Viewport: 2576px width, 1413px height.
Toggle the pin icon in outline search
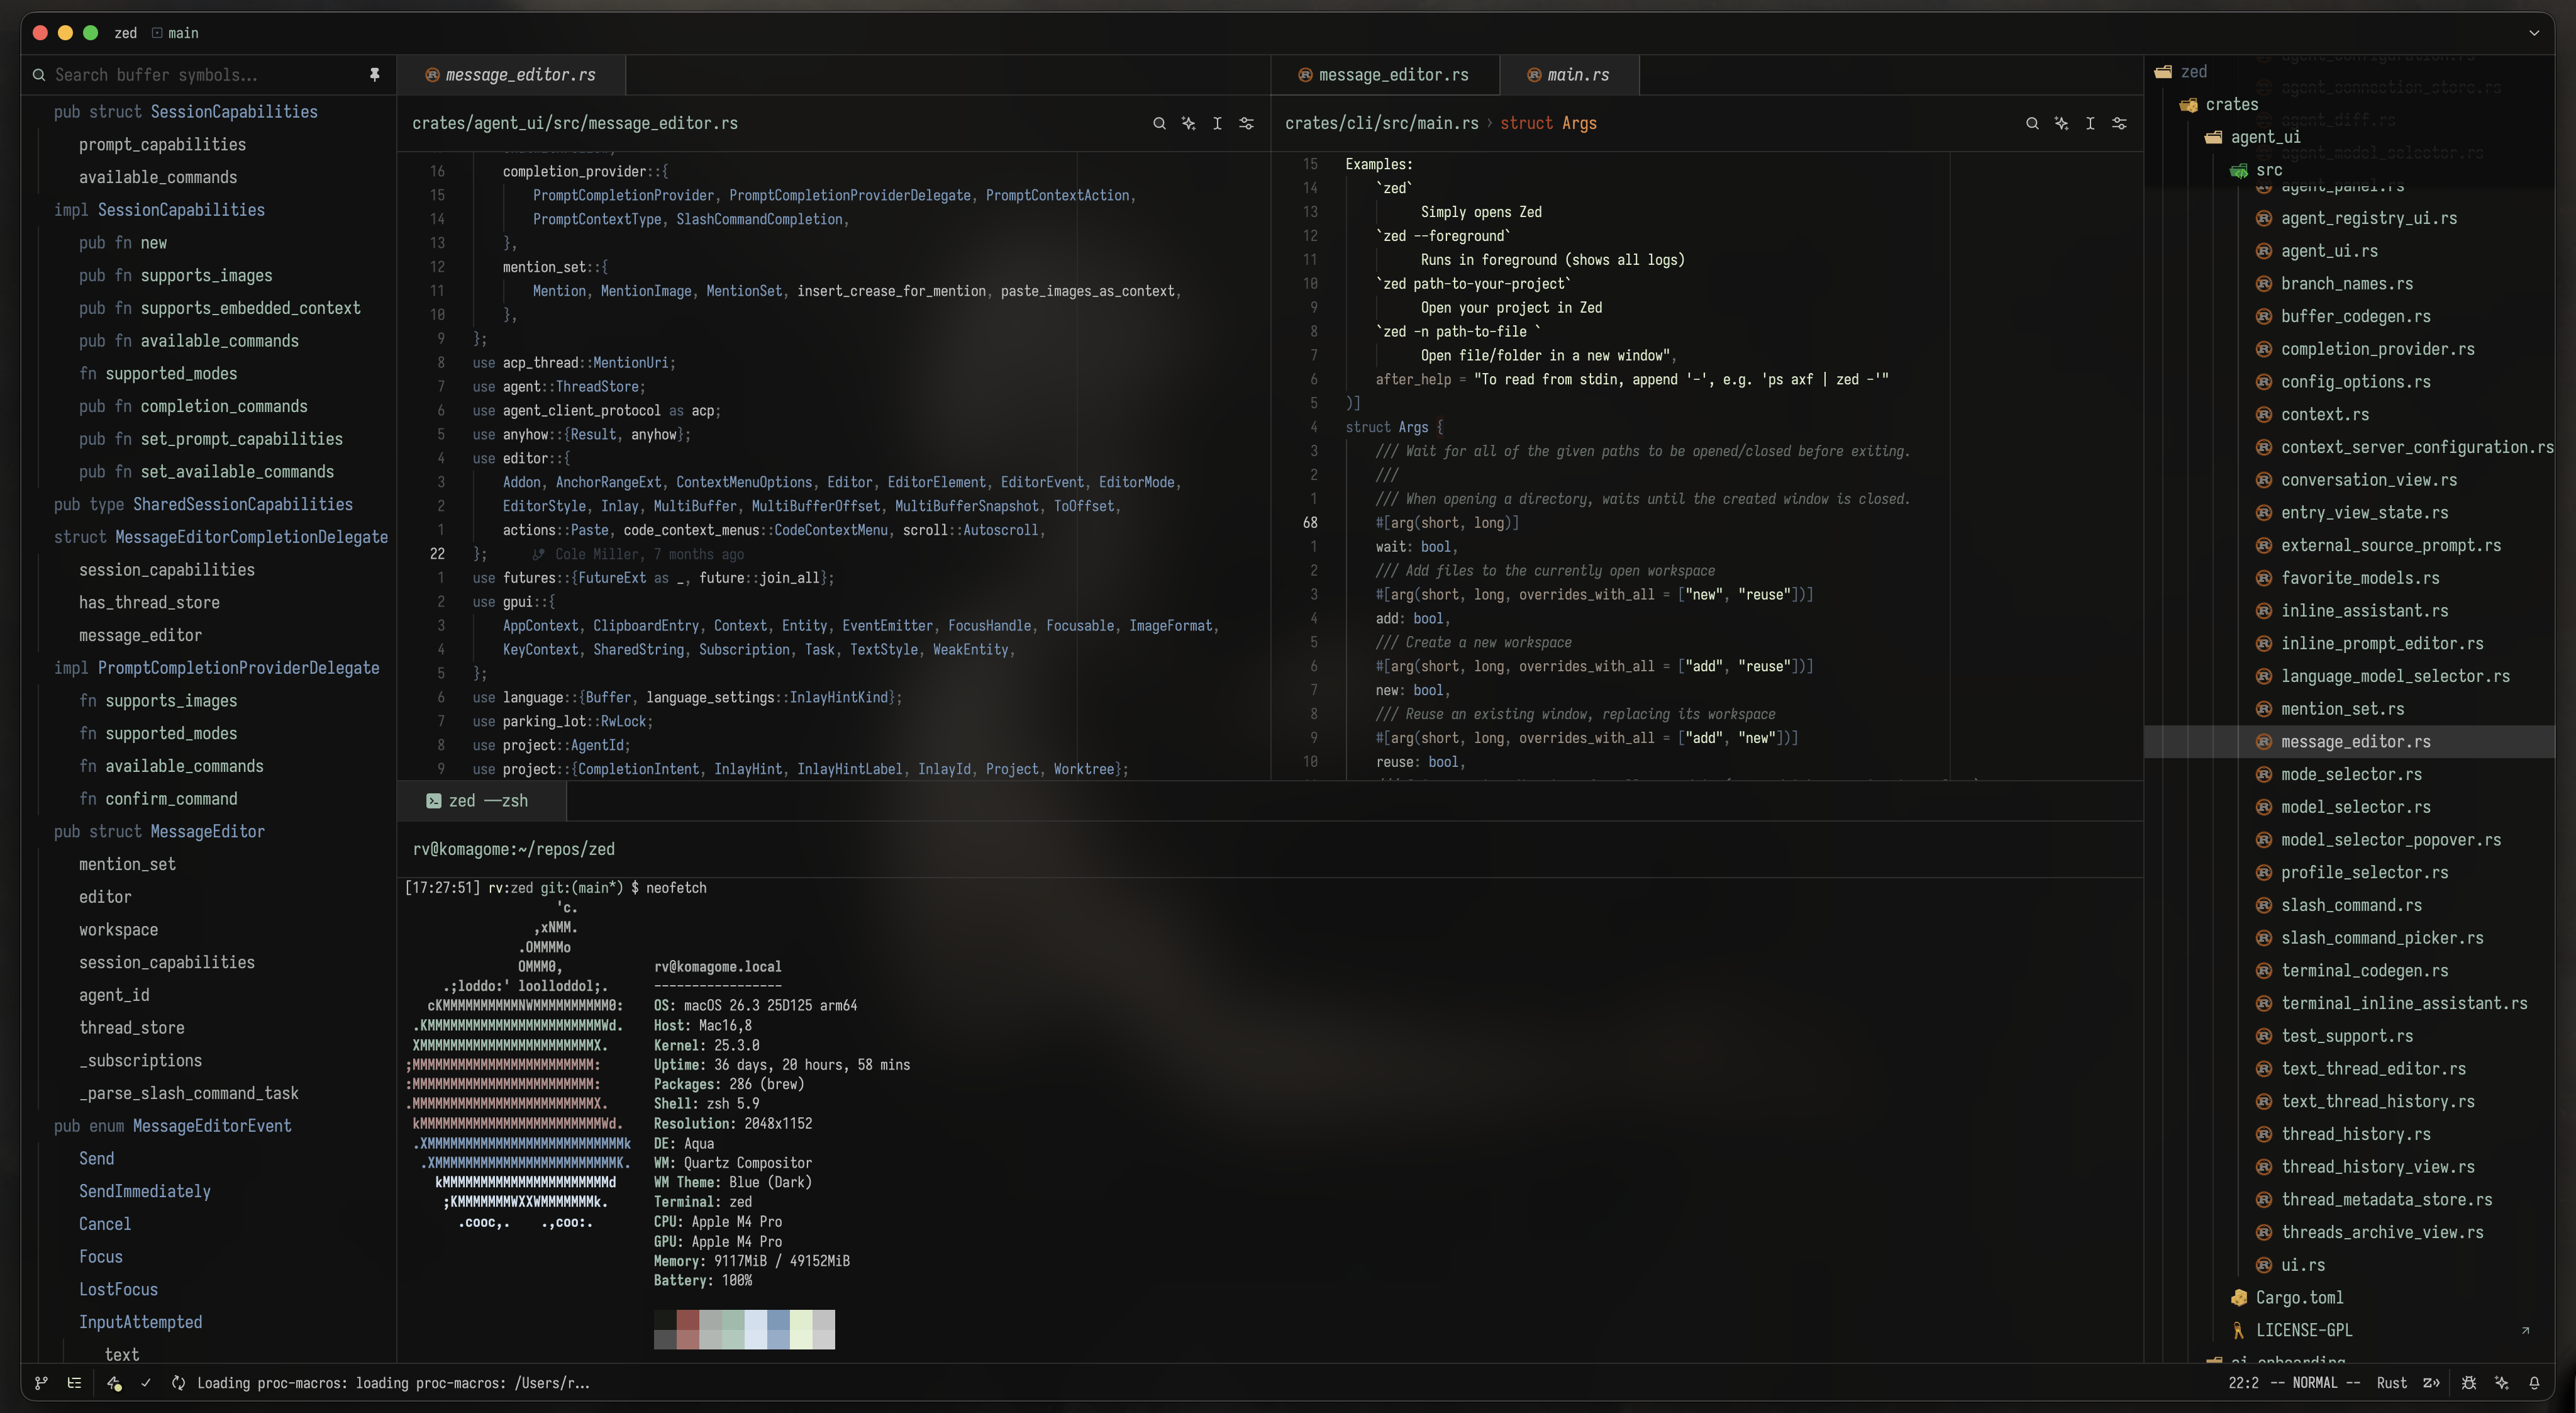tap(374, 75)
